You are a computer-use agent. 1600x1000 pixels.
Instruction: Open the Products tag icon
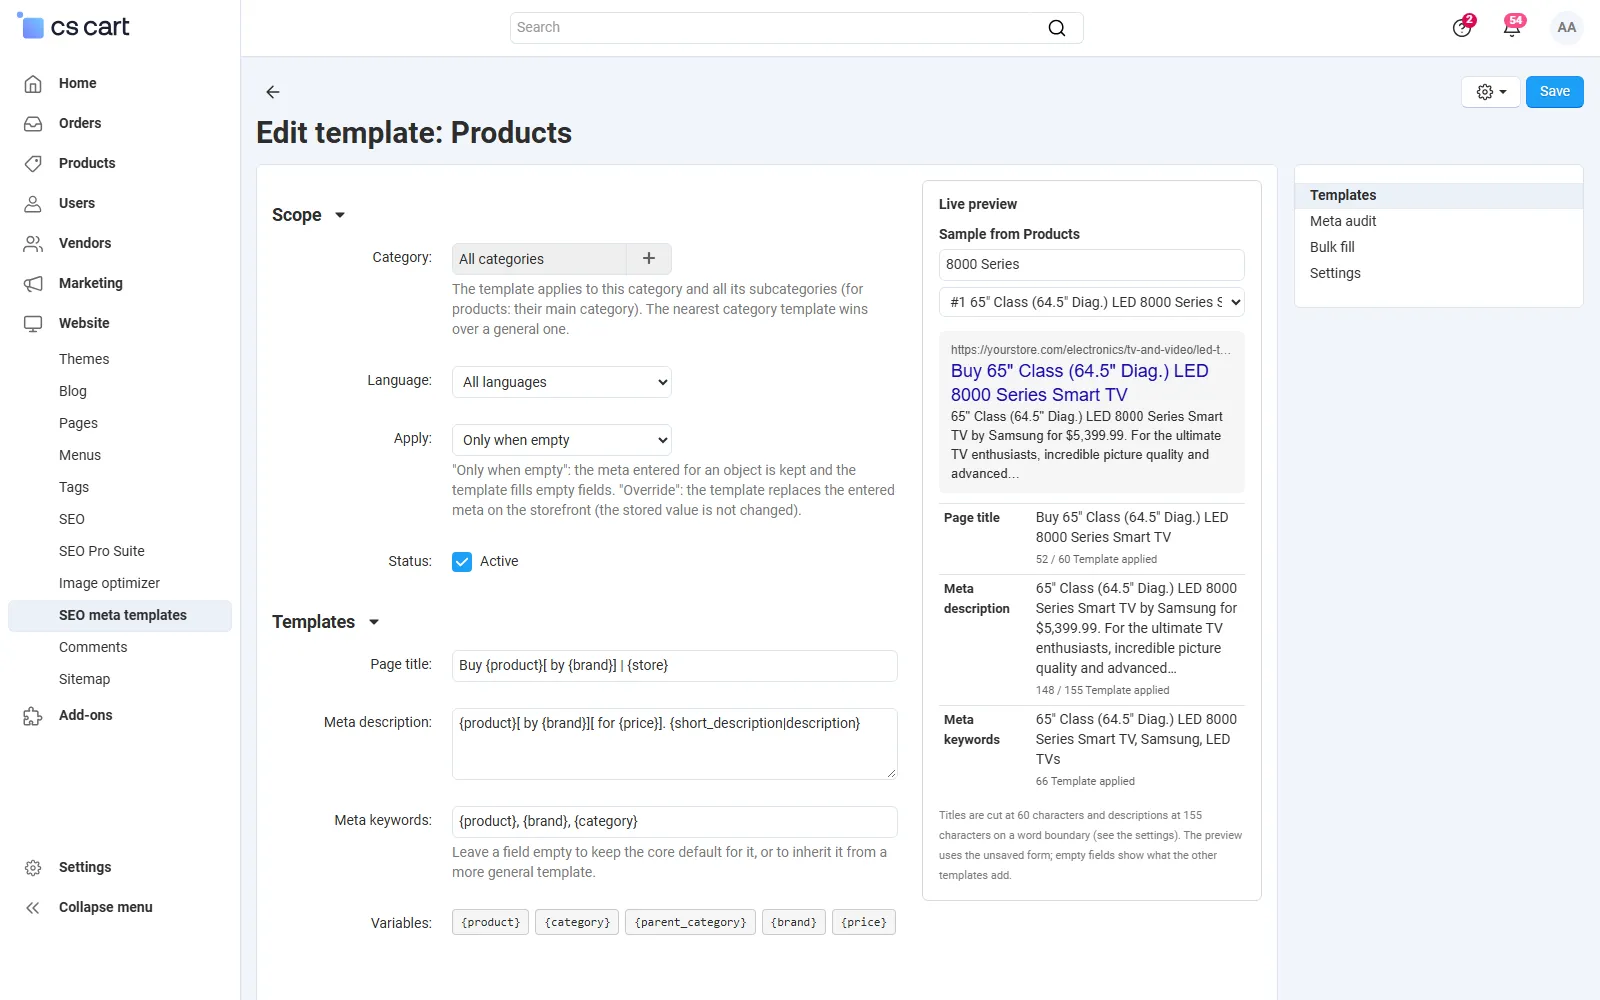tap(33, 163)
